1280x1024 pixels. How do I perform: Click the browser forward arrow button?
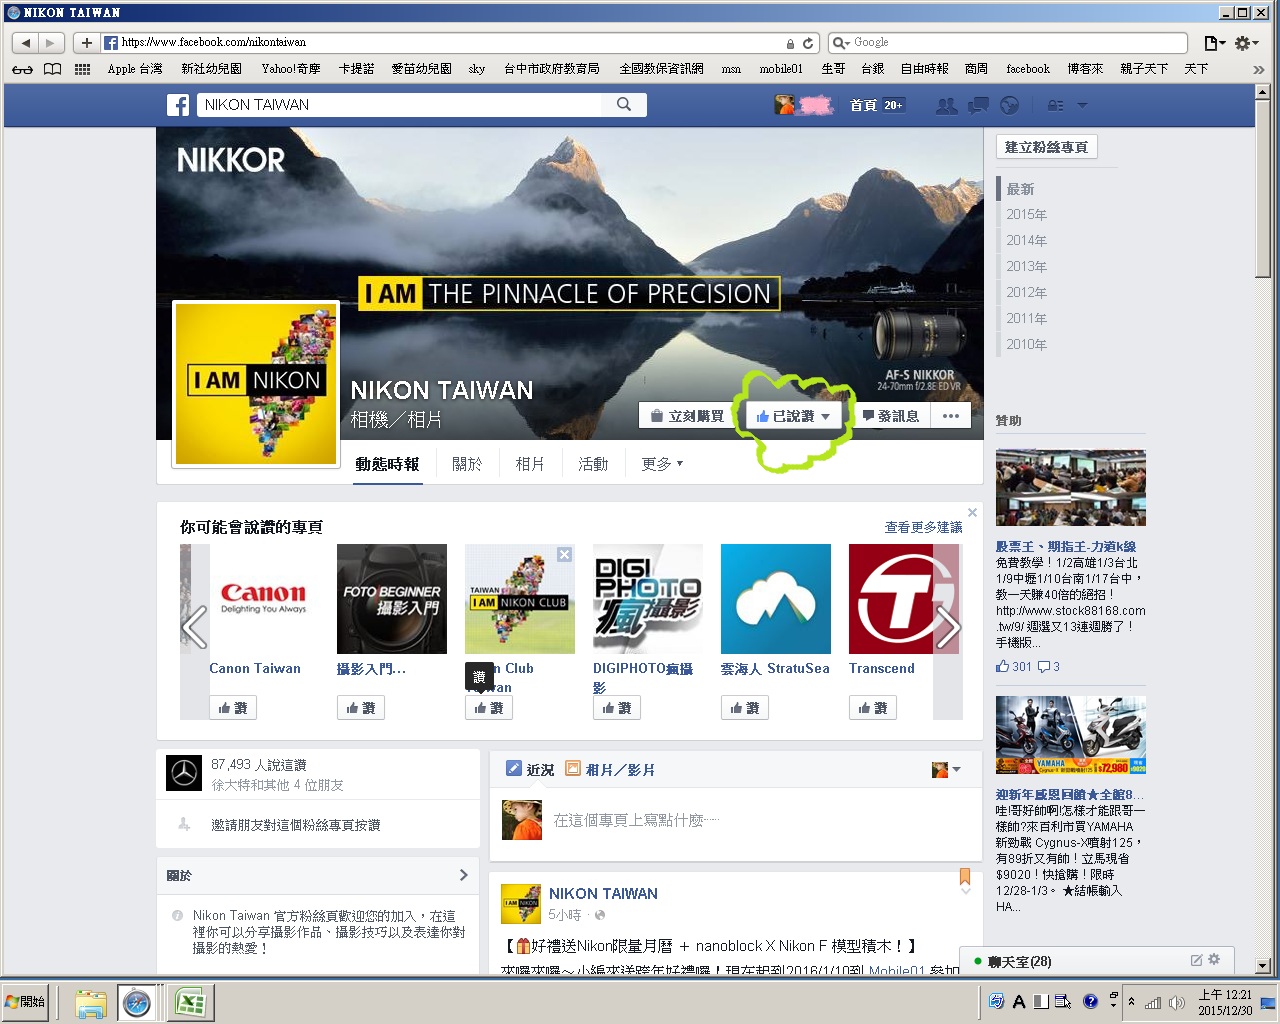(51, 43)
